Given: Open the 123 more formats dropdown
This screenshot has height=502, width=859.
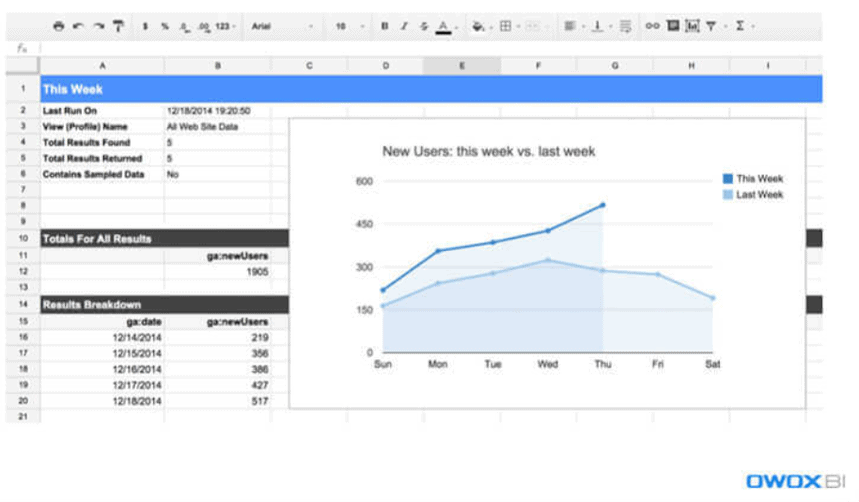Looking at the screenshot, I should (x=225, y=26).
